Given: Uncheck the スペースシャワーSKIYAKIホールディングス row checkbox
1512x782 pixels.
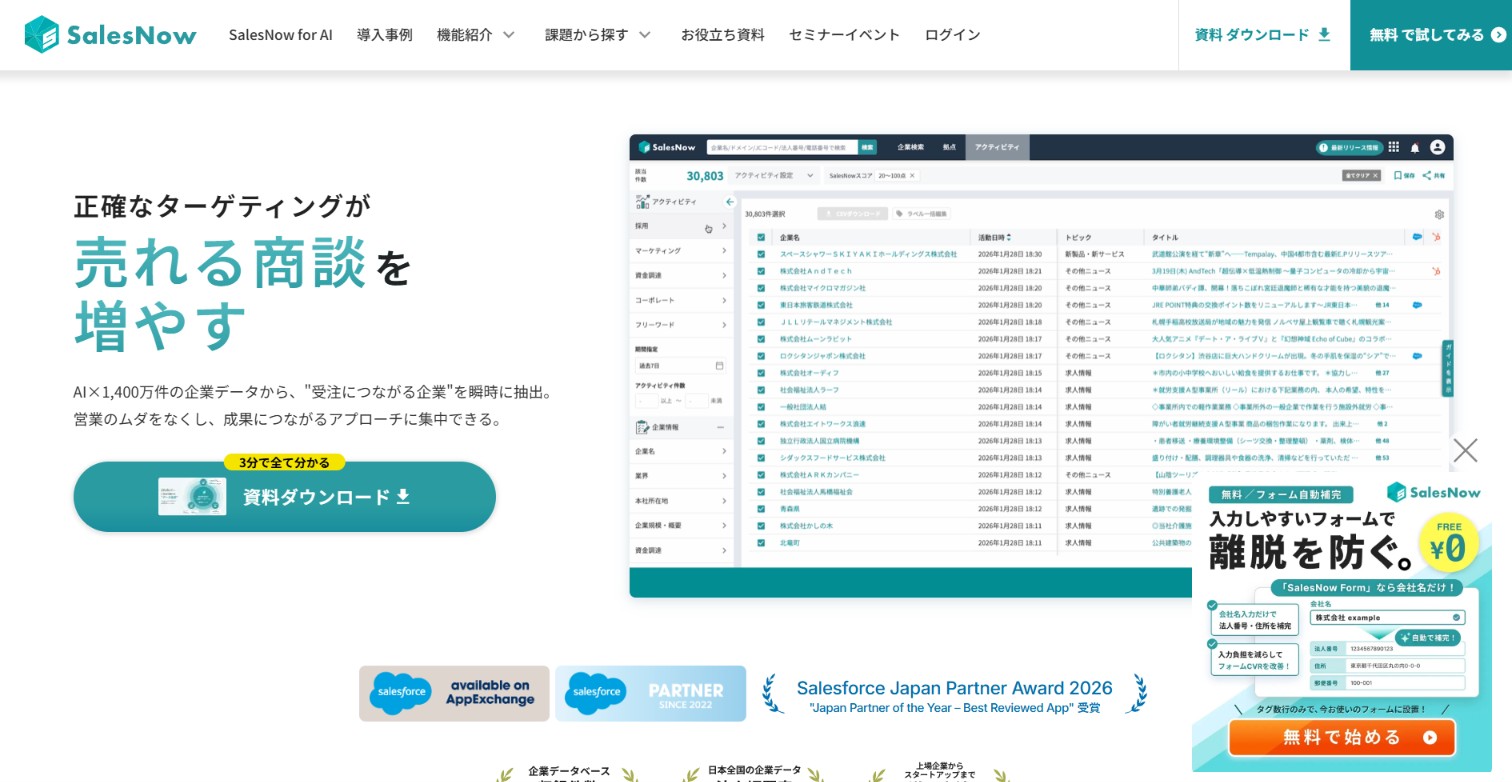Looking at the screenshot, I should click(x=761, y=254).
